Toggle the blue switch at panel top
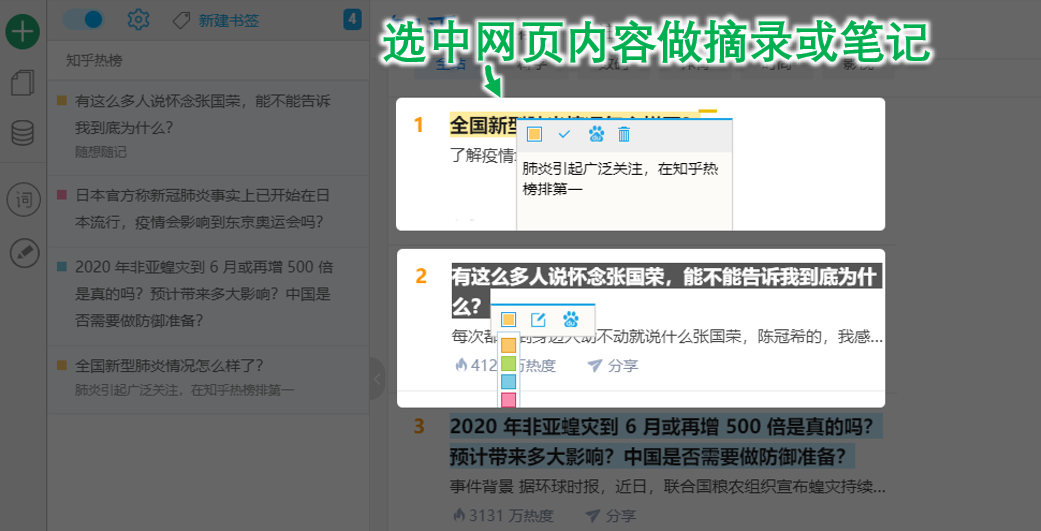 (x=83, y=19)
